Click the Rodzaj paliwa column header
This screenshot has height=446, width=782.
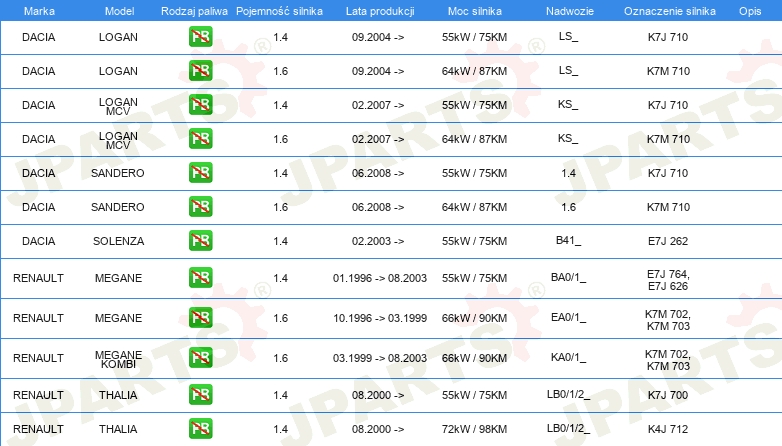194,11
